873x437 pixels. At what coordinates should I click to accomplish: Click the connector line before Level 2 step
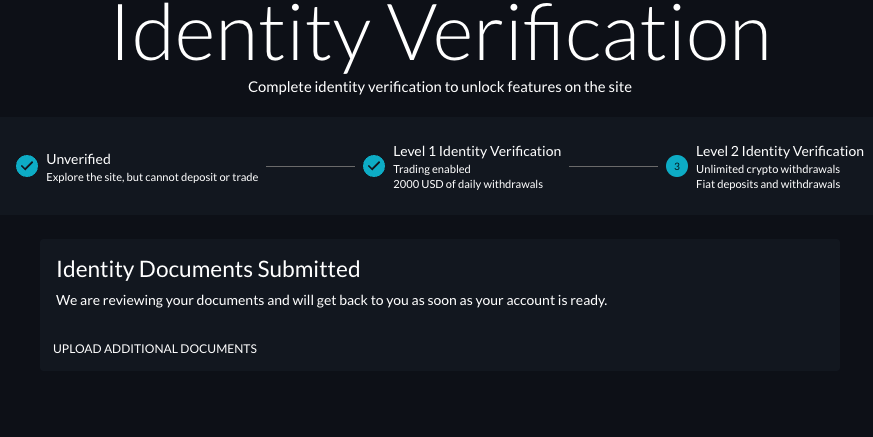click(x=613, y=166)
